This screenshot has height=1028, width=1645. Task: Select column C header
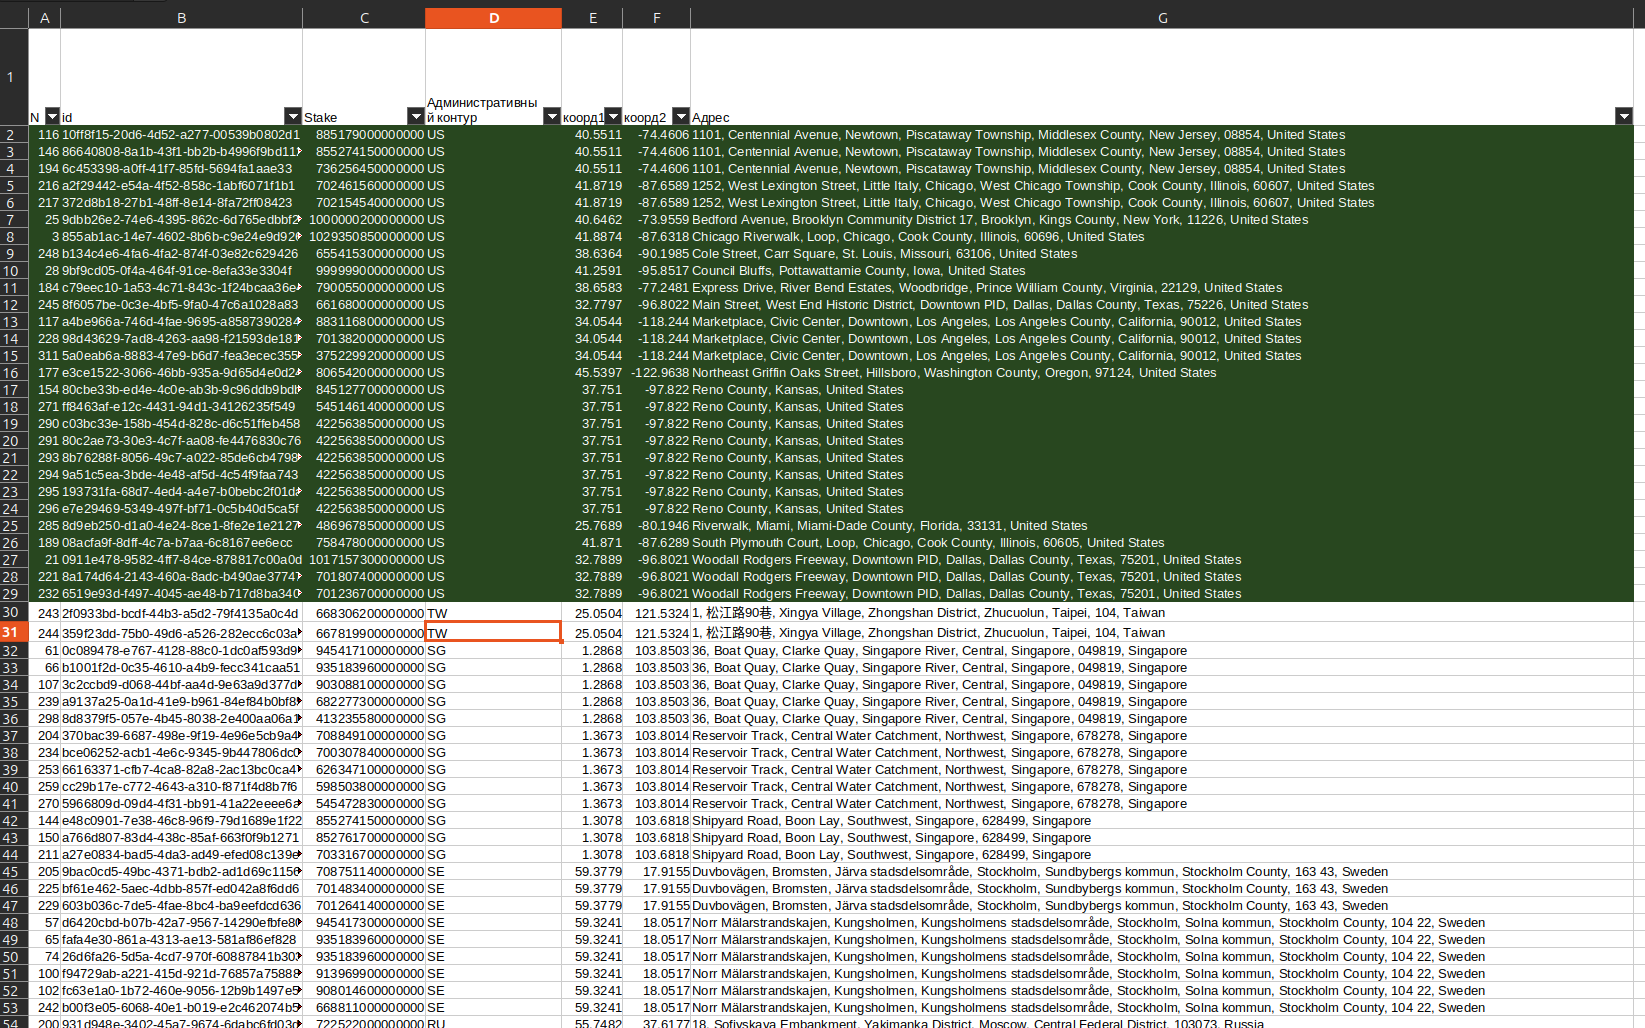click(364, 18)
